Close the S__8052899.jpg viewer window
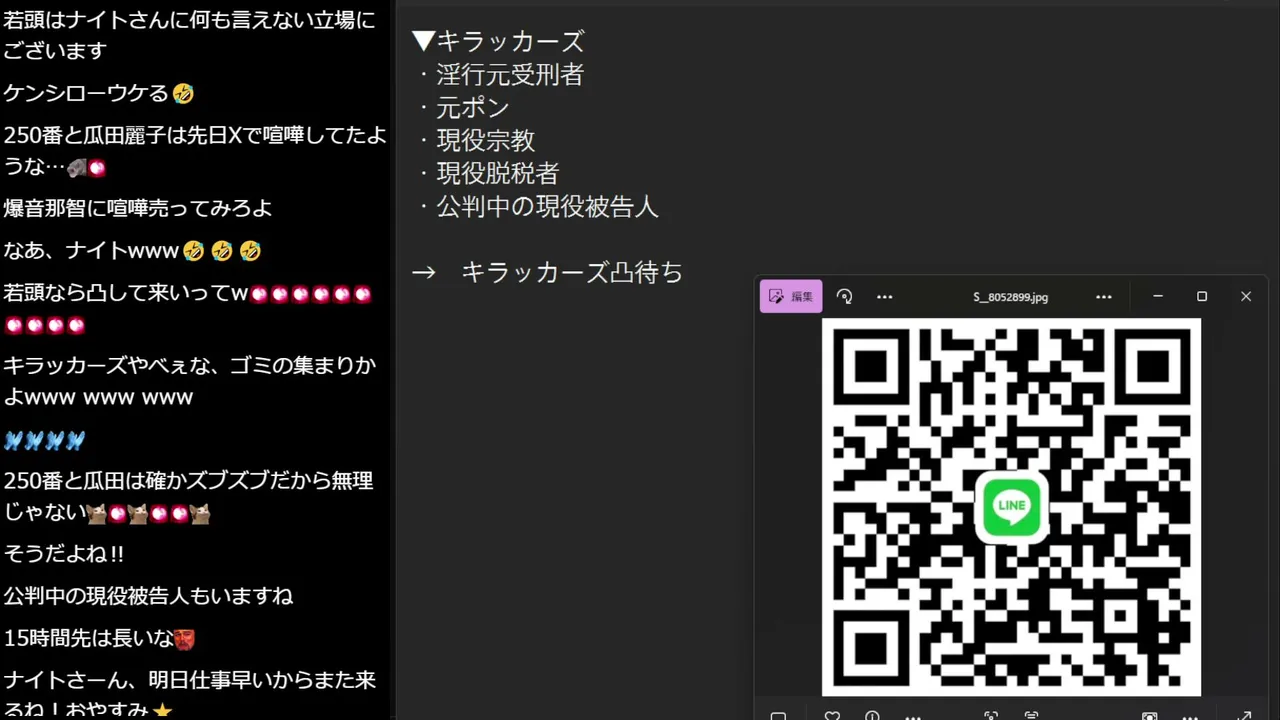The image size is (1280, 720). [x=1246, y=296]
